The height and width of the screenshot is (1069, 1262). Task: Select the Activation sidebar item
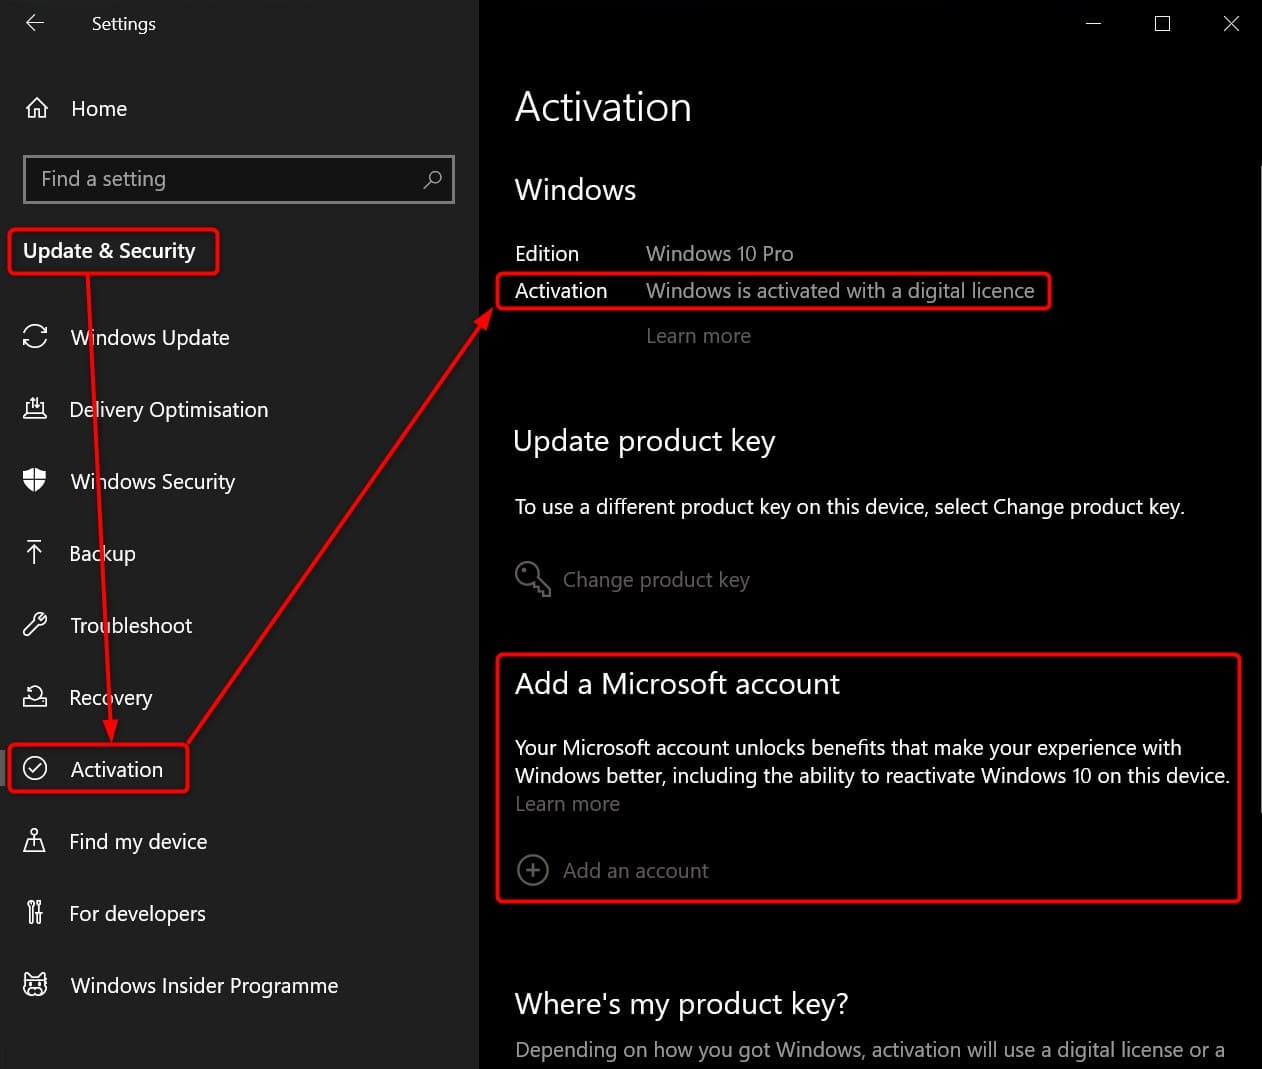pyautogui.click(x=116, y=770)
